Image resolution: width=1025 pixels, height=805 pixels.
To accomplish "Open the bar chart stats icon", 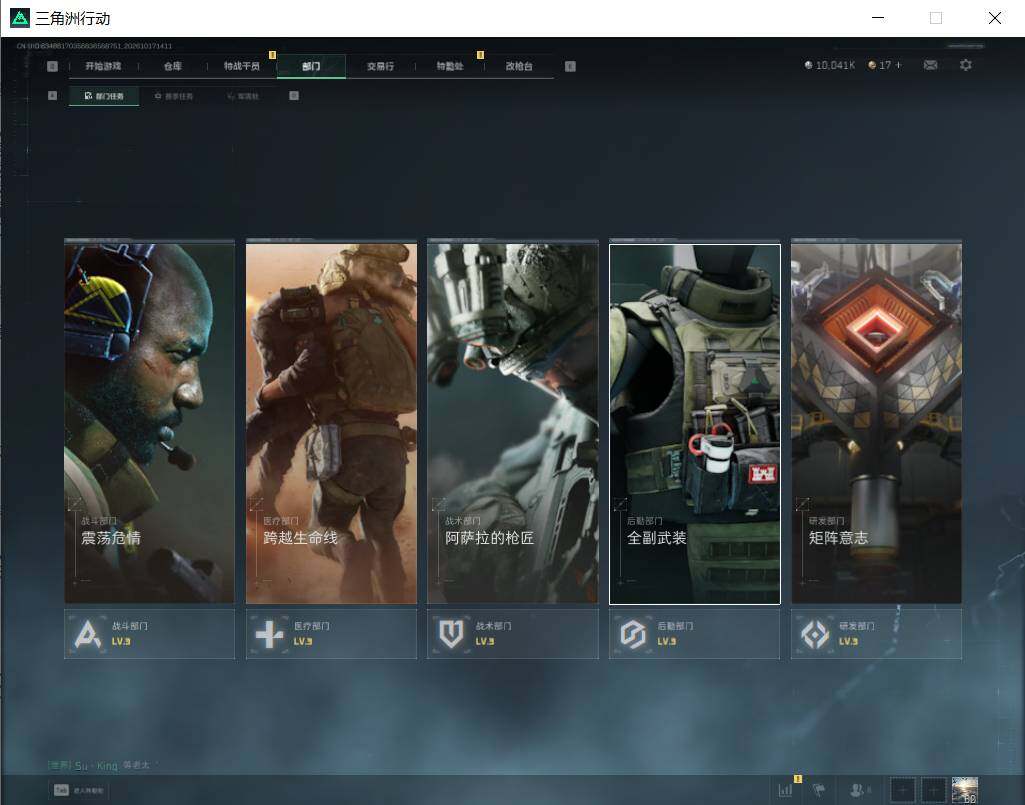I will click(x=785, y=790).
